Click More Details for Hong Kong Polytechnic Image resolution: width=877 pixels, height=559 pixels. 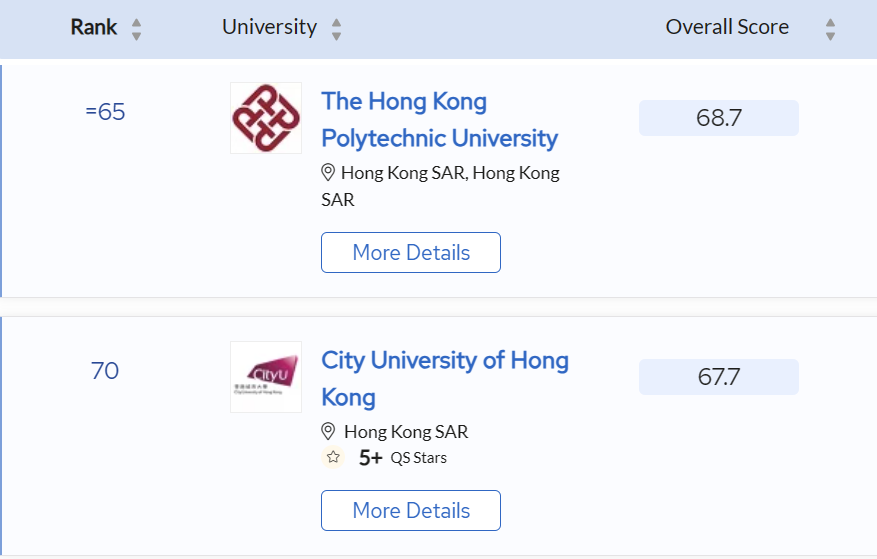coord(411,252)
